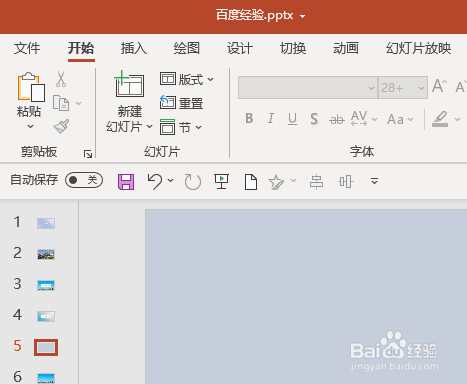Select slide 3 thumbnail
This screenshot has height=384, width=467.
click(46, 285)
